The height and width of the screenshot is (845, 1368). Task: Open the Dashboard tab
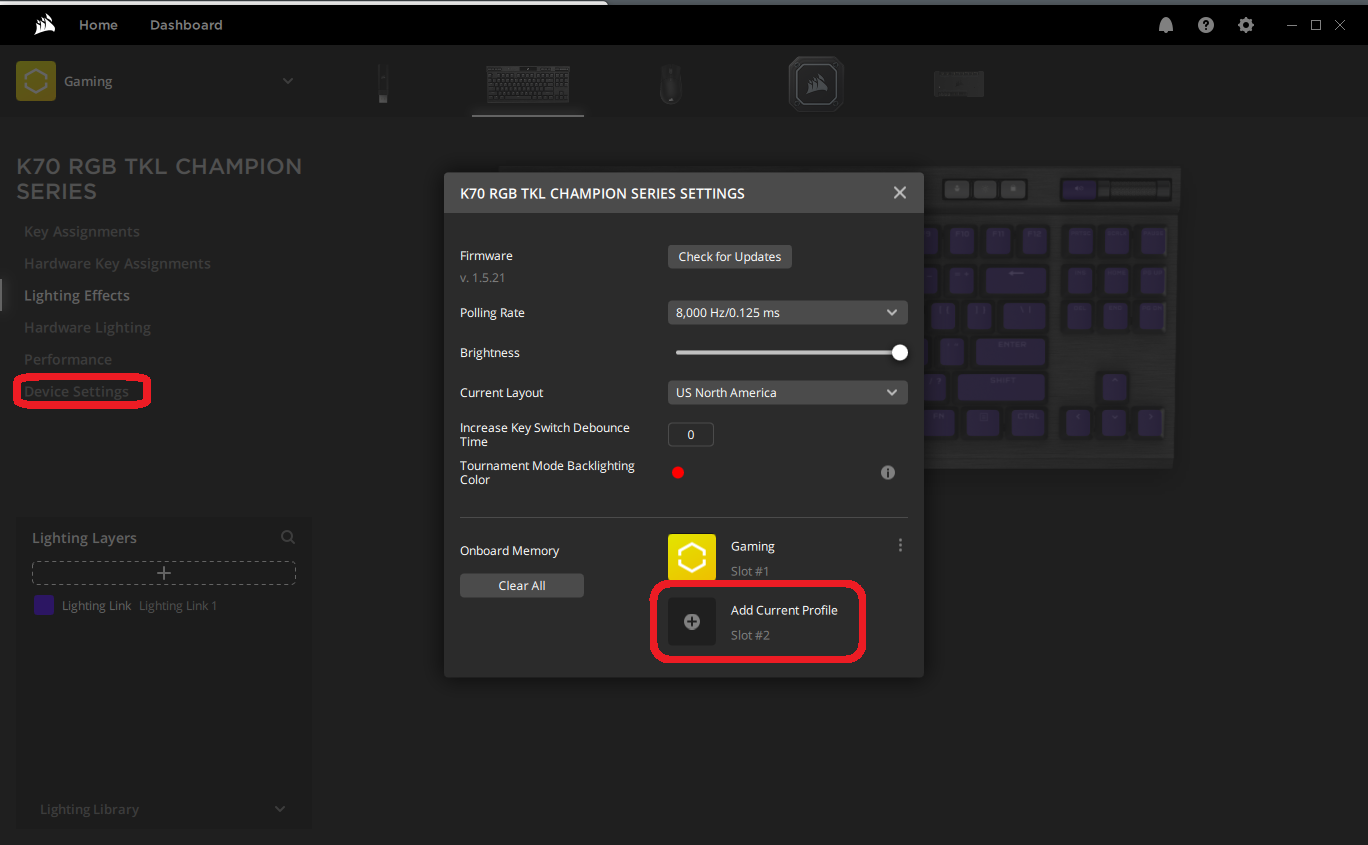point(186,25)
